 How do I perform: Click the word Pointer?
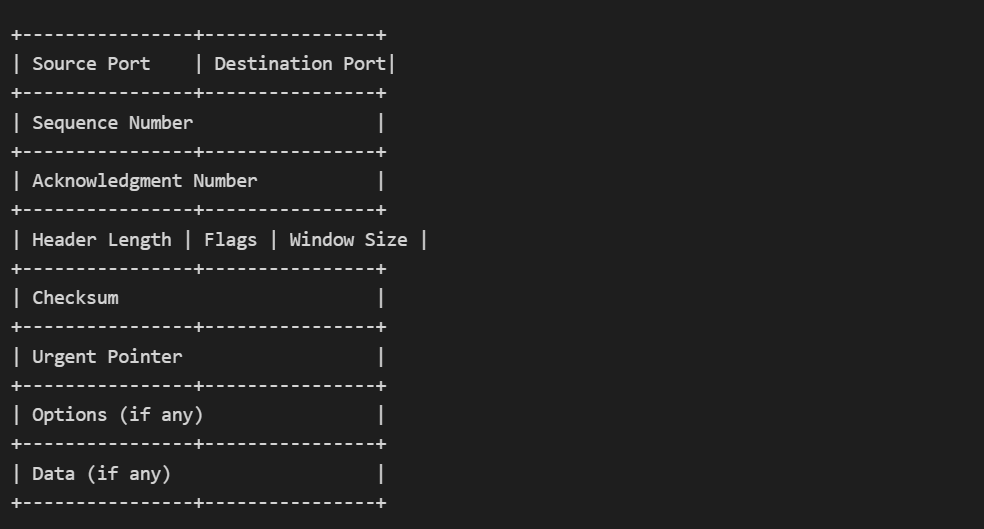pos(145,357)
